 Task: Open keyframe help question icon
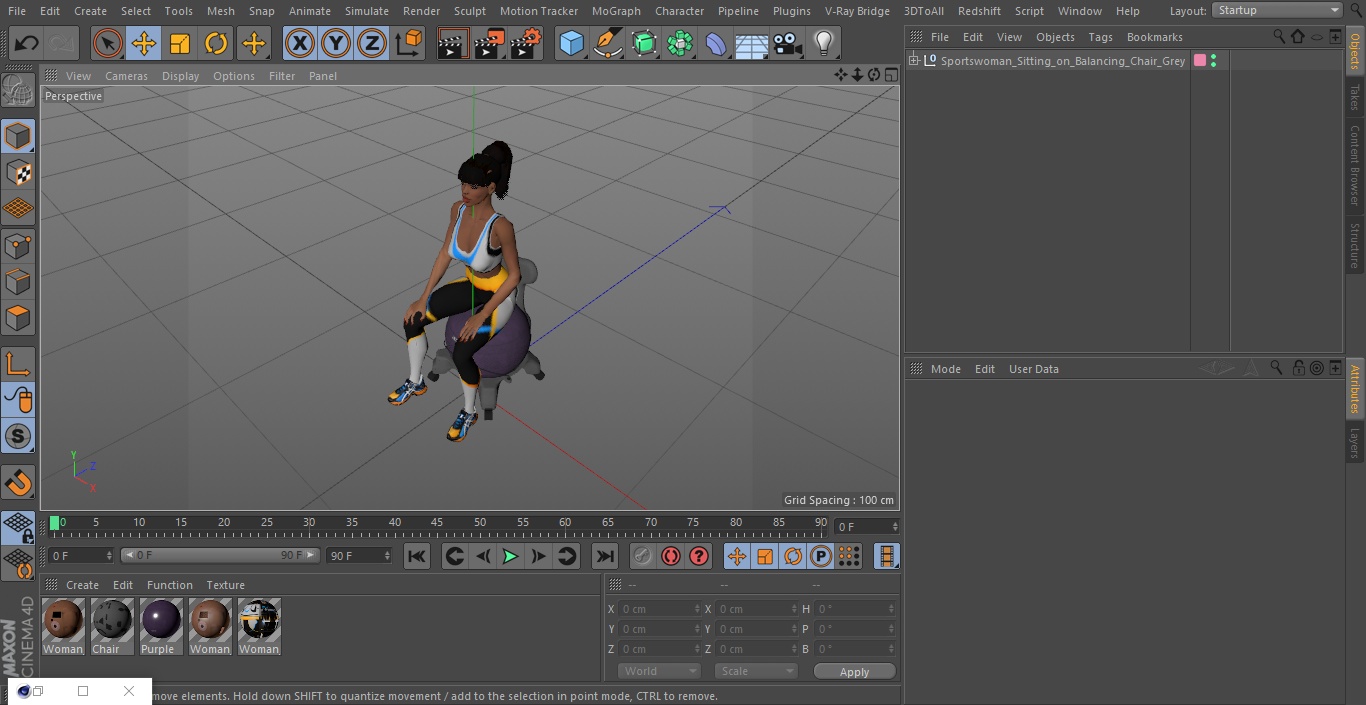click(699, 557)
